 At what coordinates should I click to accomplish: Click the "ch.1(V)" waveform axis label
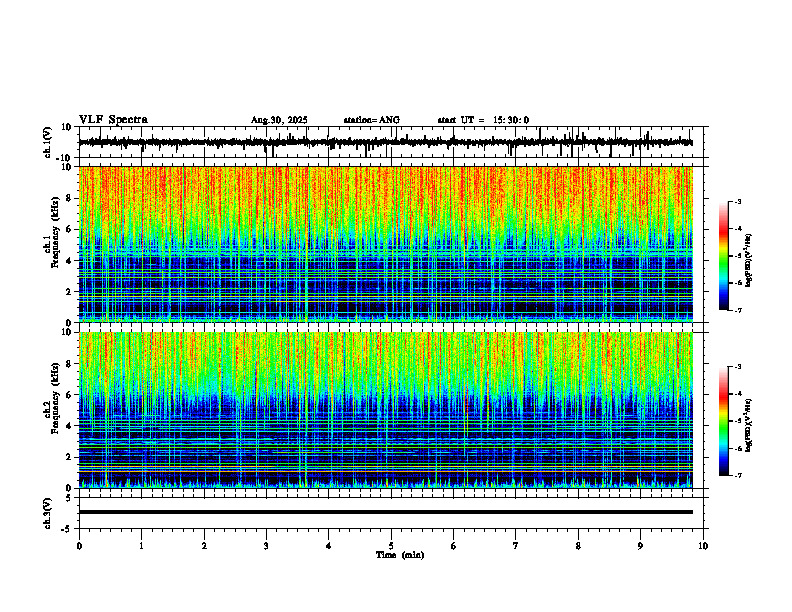48,142
